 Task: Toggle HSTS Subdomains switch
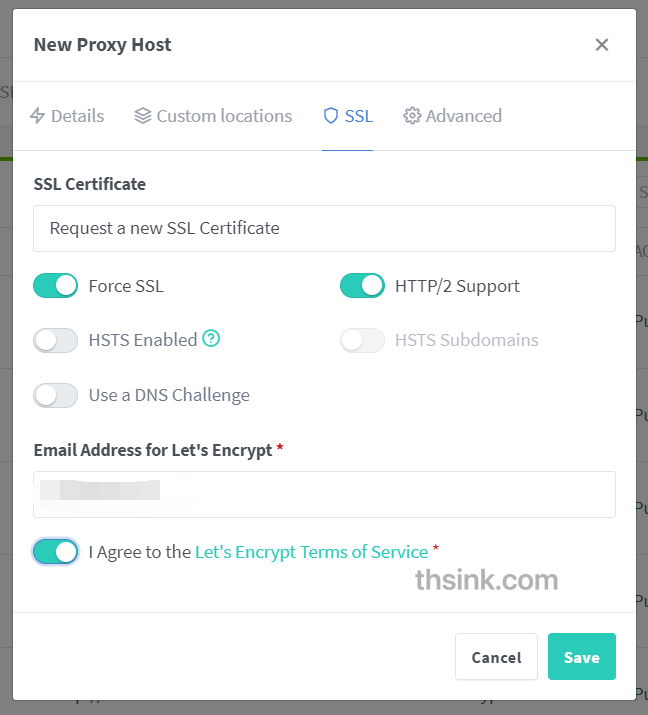click(x=362, y=340)
